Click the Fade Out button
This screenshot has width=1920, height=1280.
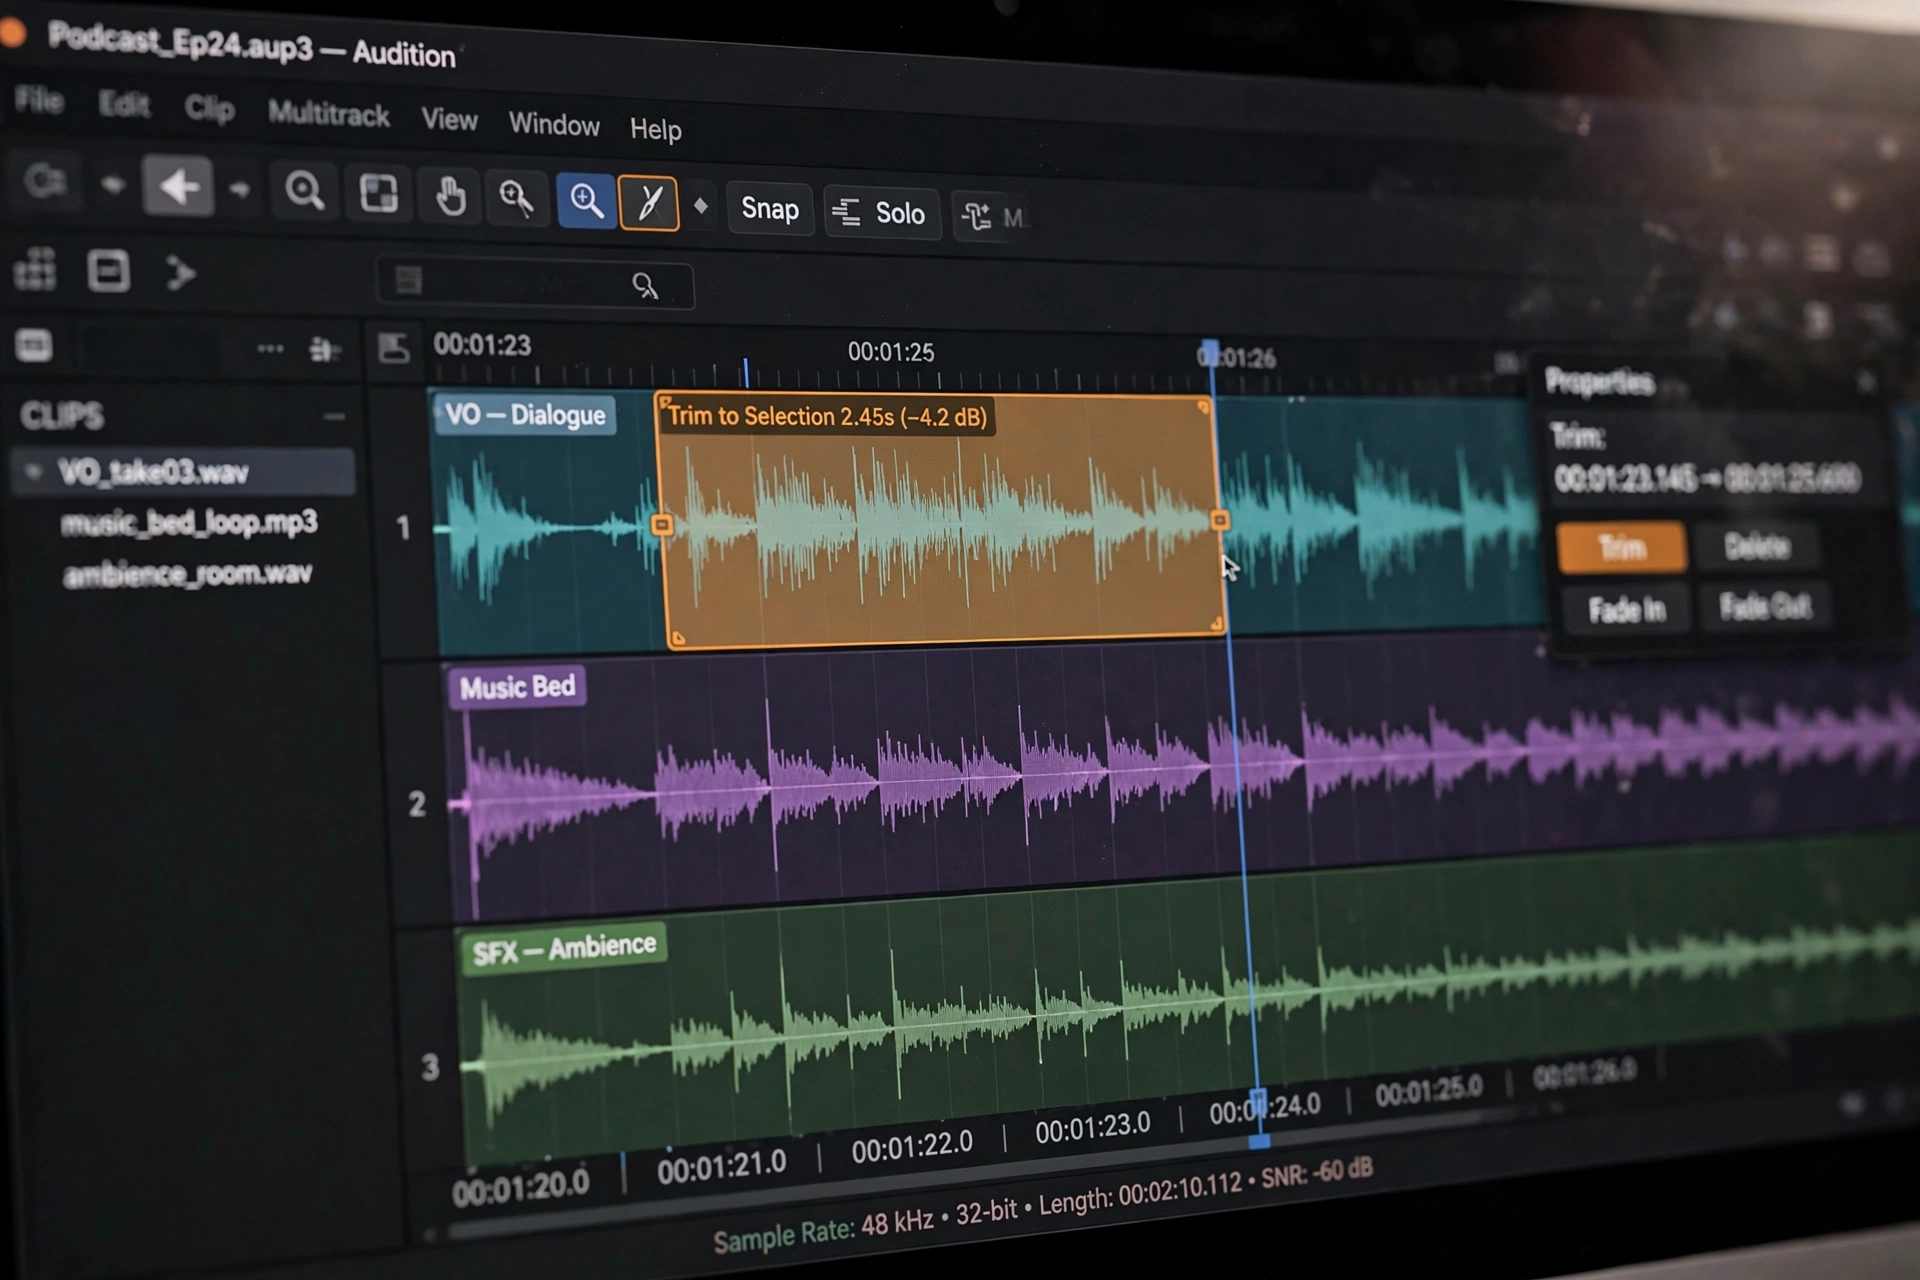pos(1764,606)
